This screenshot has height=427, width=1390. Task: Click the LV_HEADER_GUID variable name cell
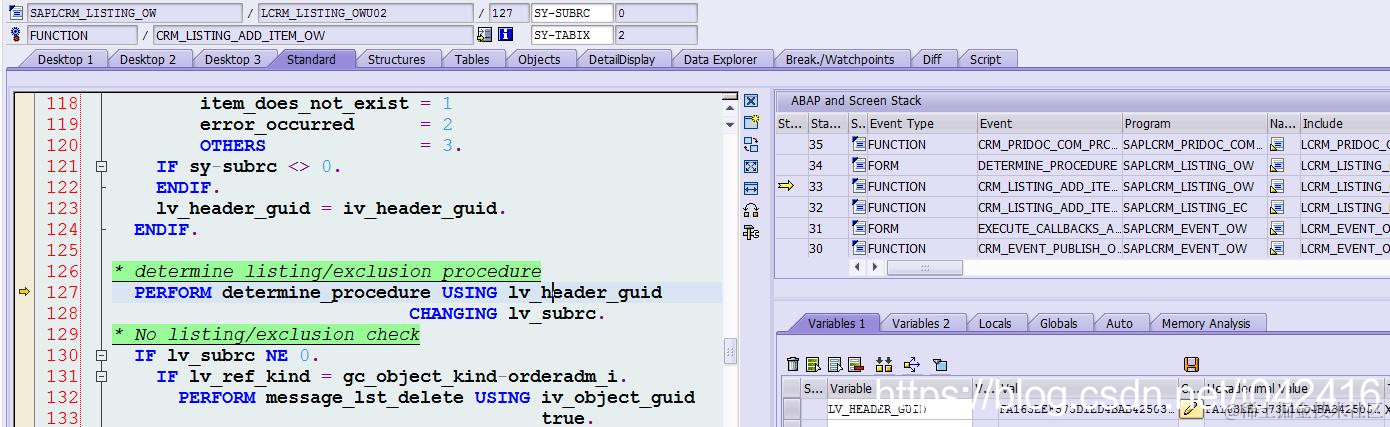click(x=898, y=408)
